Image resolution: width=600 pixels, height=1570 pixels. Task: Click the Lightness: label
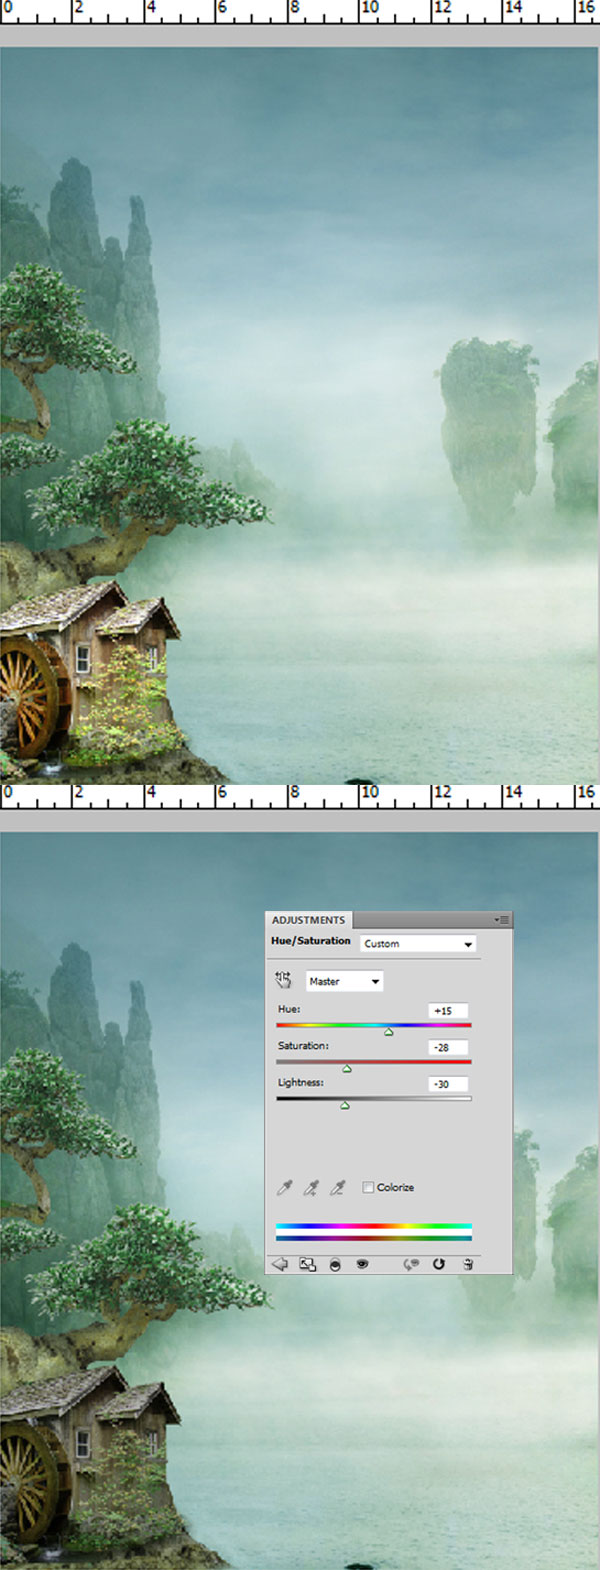(300, 1082)
